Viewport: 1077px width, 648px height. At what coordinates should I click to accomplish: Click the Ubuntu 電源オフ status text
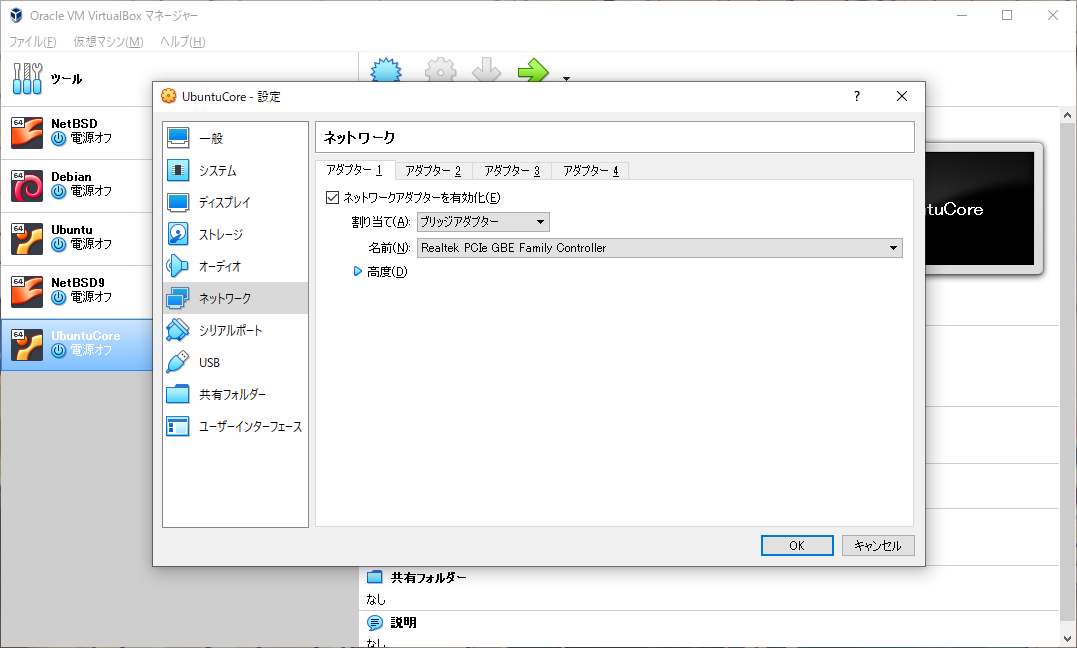pos(91,244)
